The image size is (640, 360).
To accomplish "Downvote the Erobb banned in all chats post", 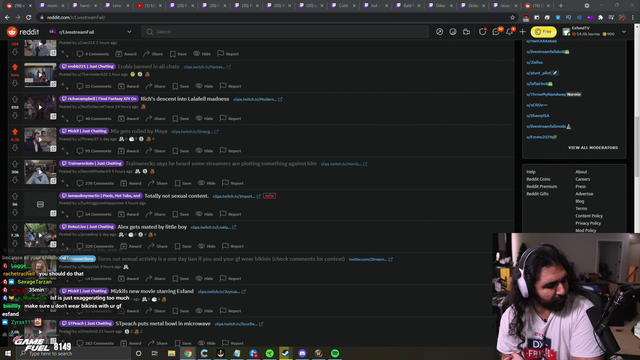I will (x=15, y=83).
